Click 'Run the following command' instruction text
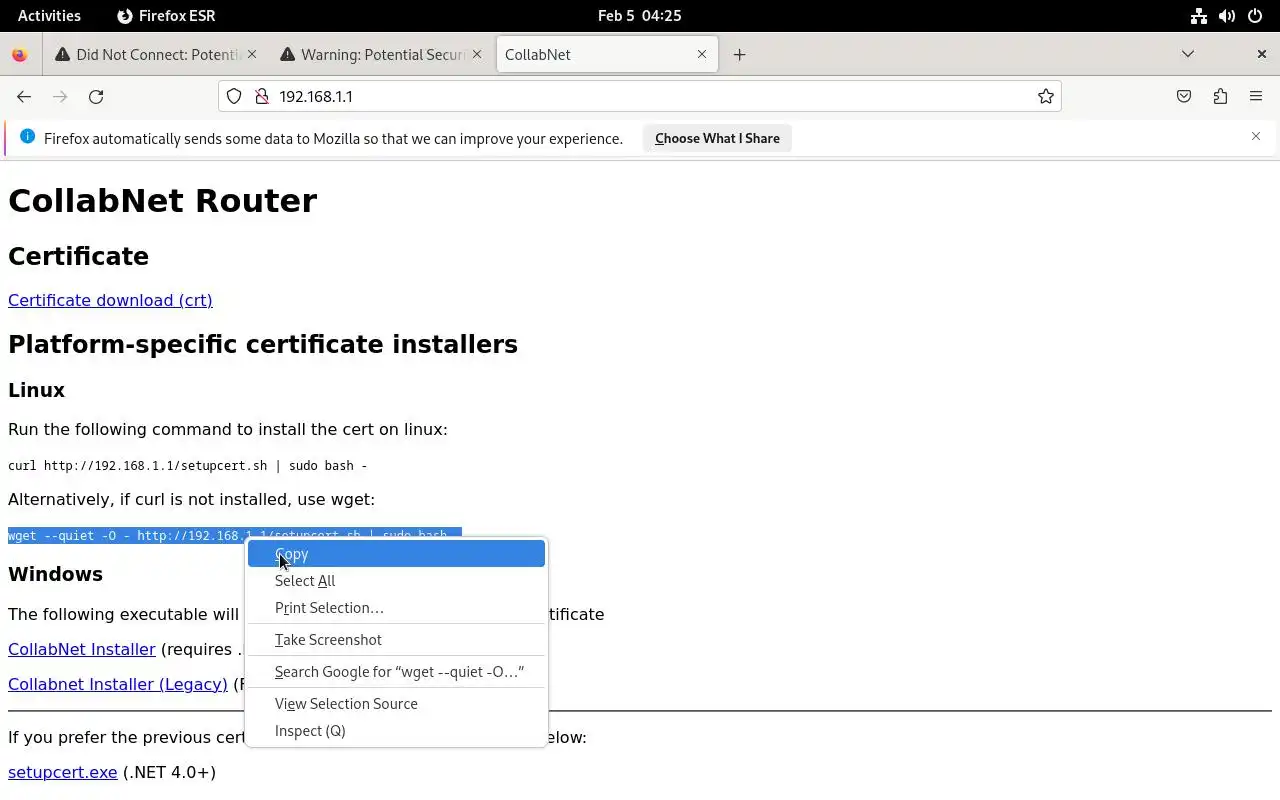The height and width of the screenshot is (800, 1280). pyautogui.click(x=228, y=429)
